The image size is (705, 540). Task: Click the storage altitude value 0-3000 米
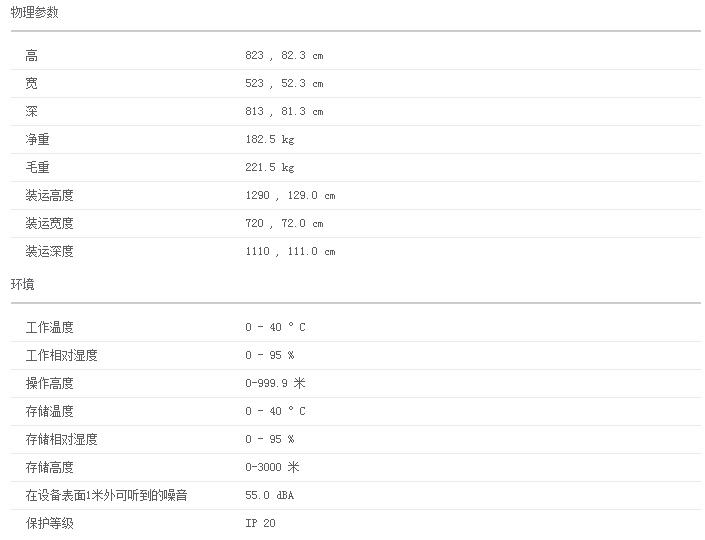pos(272,468)
